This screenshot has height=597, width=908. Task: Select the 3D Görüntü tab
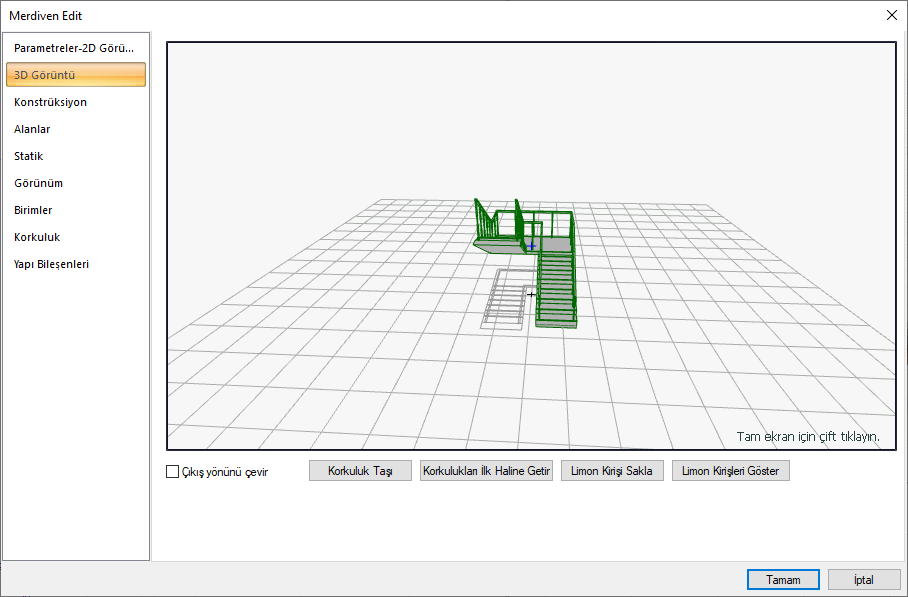75,75
